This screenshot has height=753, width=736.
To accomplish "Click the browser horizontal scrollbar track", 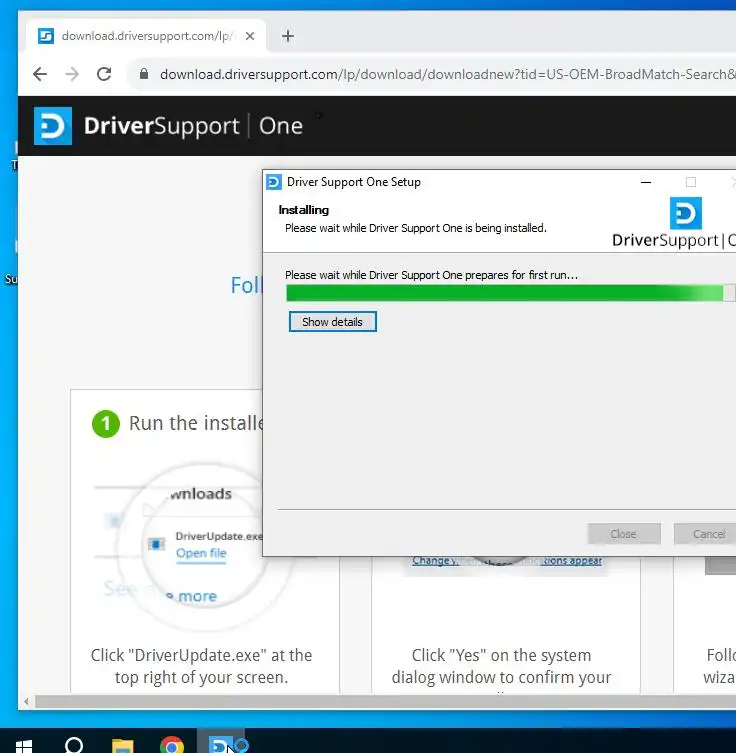I will (x=386, y=702).
